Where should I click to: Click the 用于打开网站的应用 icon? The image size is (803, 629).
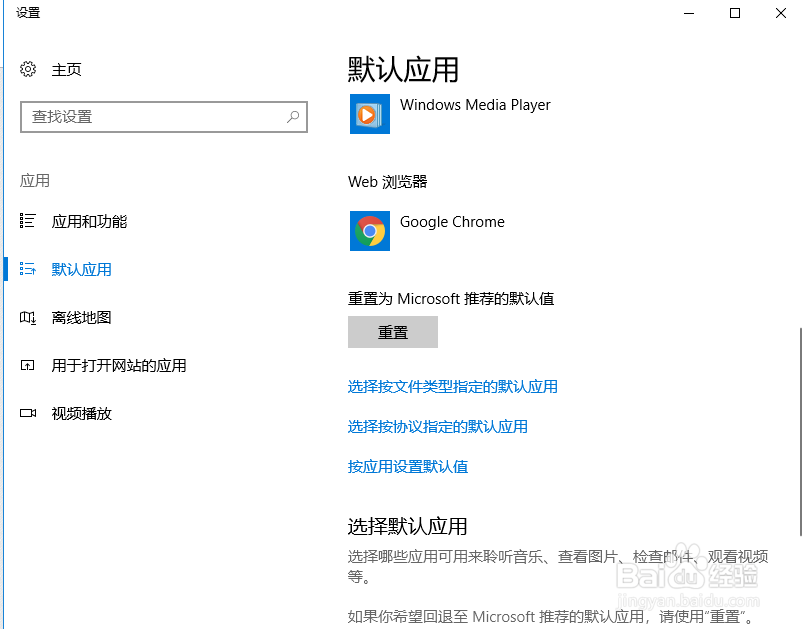[28, 365]
